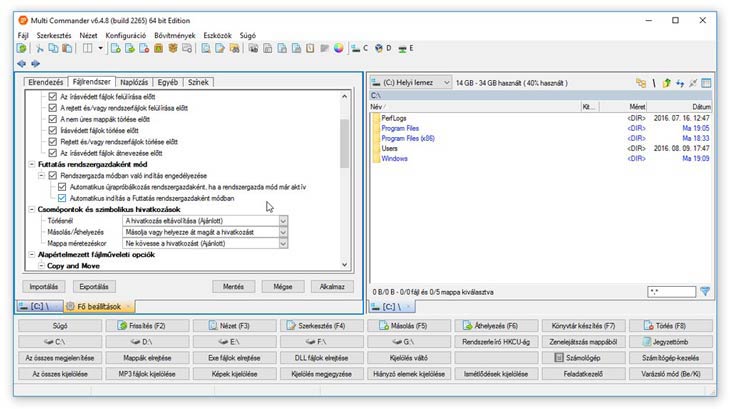Click the filter funnel icon
The height and width of the screenshot is (409, 730).
(x=705, y=291)
